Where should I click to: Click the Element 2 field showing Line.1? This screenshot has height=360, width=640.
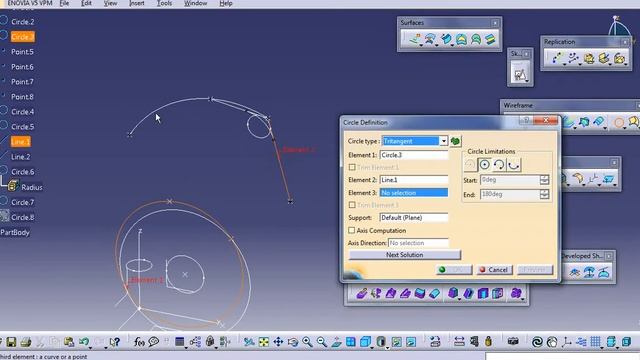(413, 180)
